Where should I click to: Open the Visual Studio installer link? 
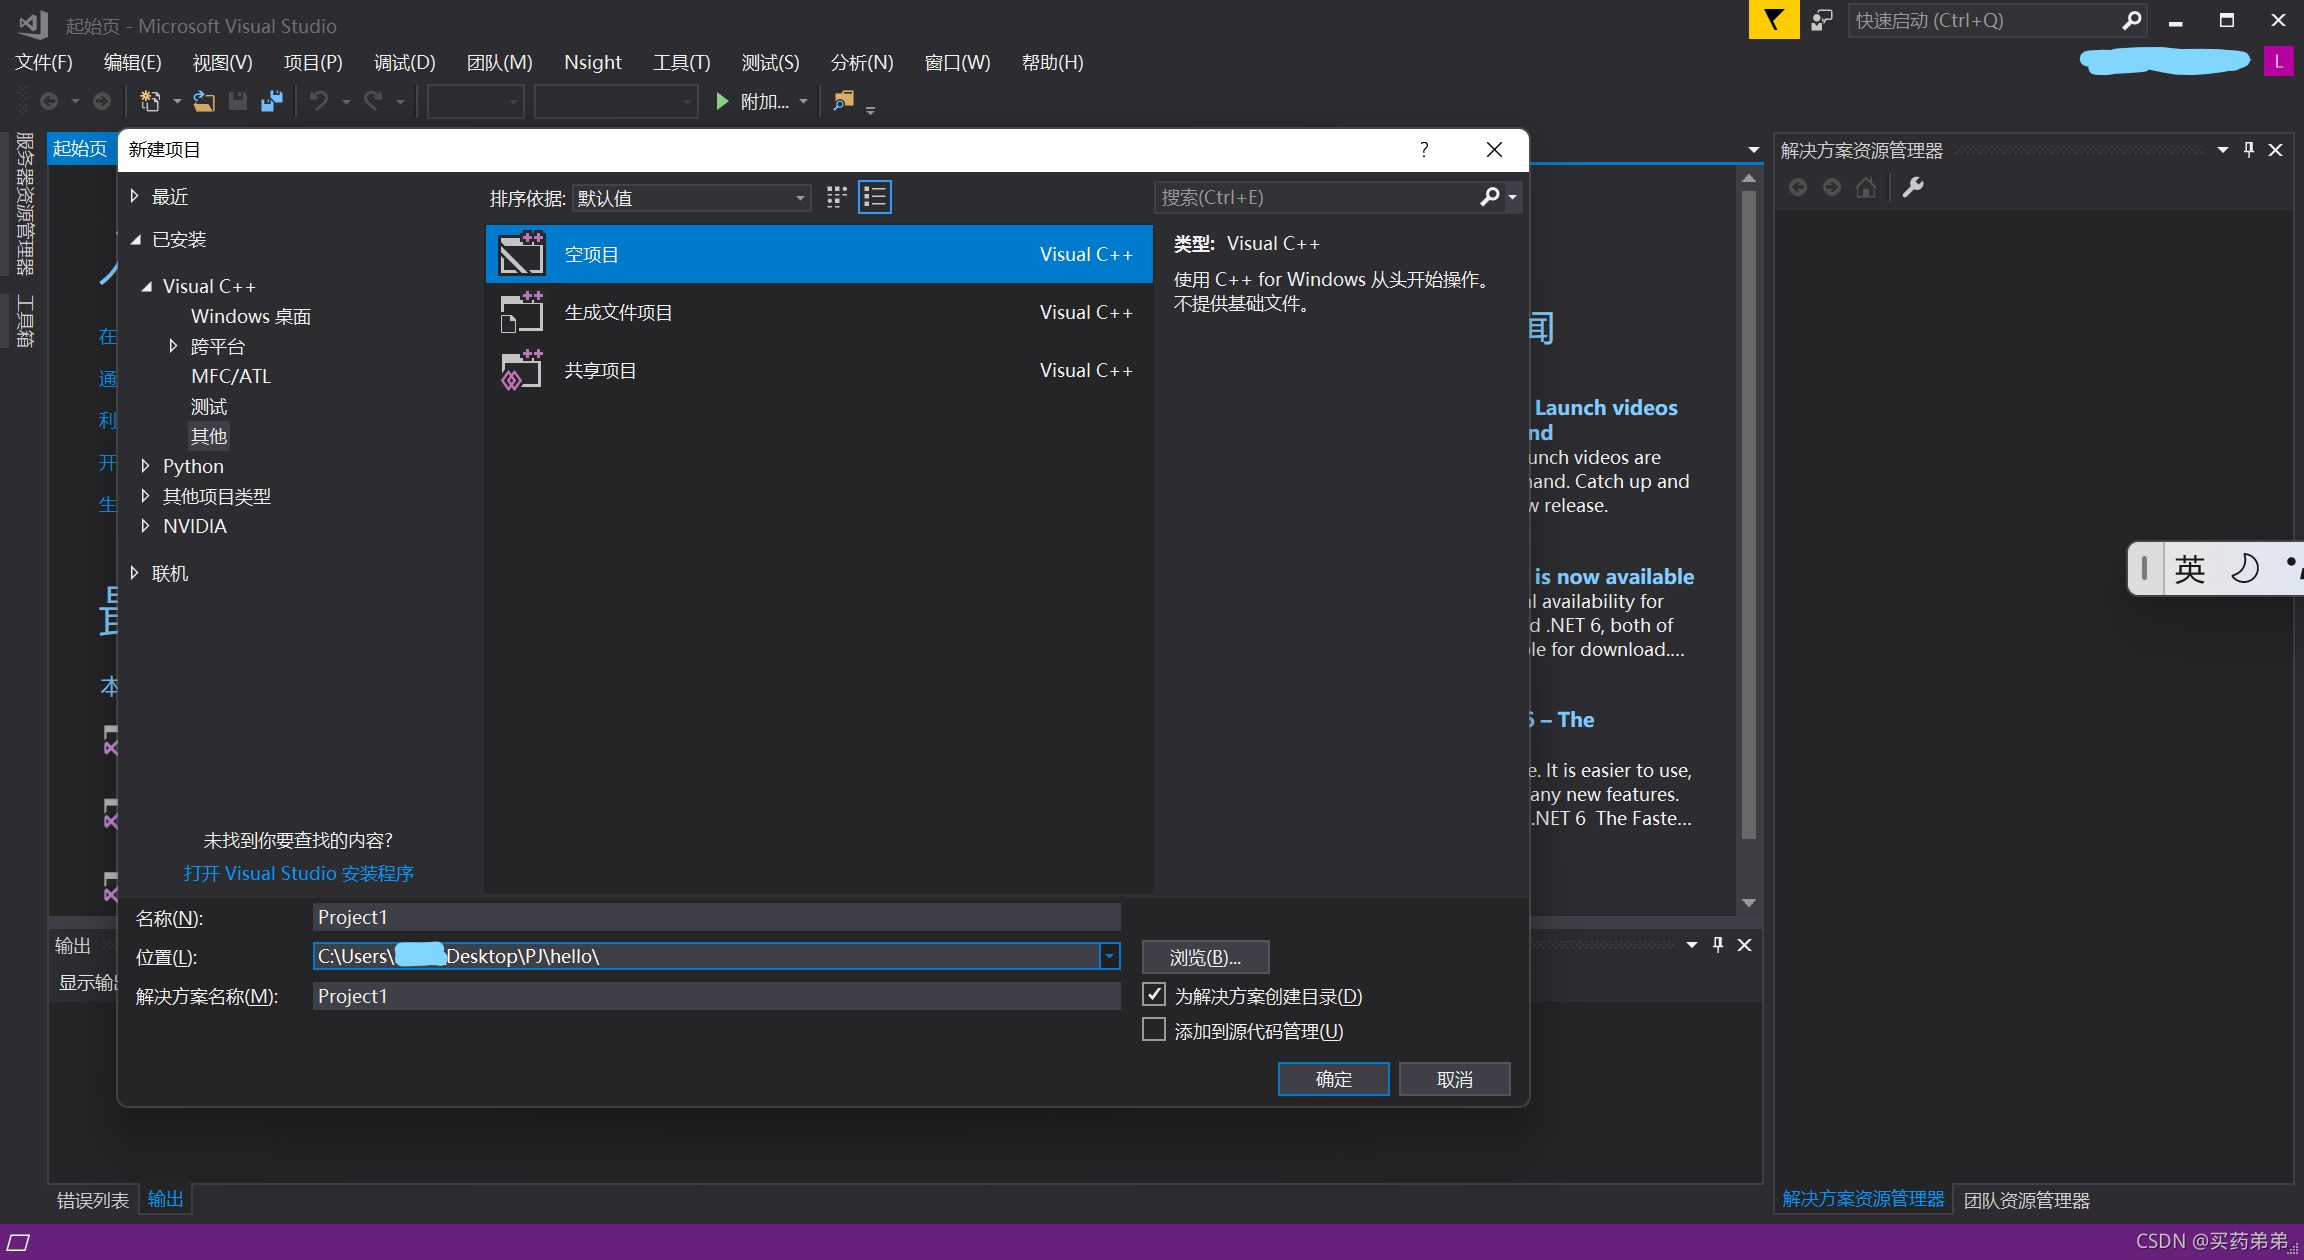pyautogui.click(x=298, y=873)
